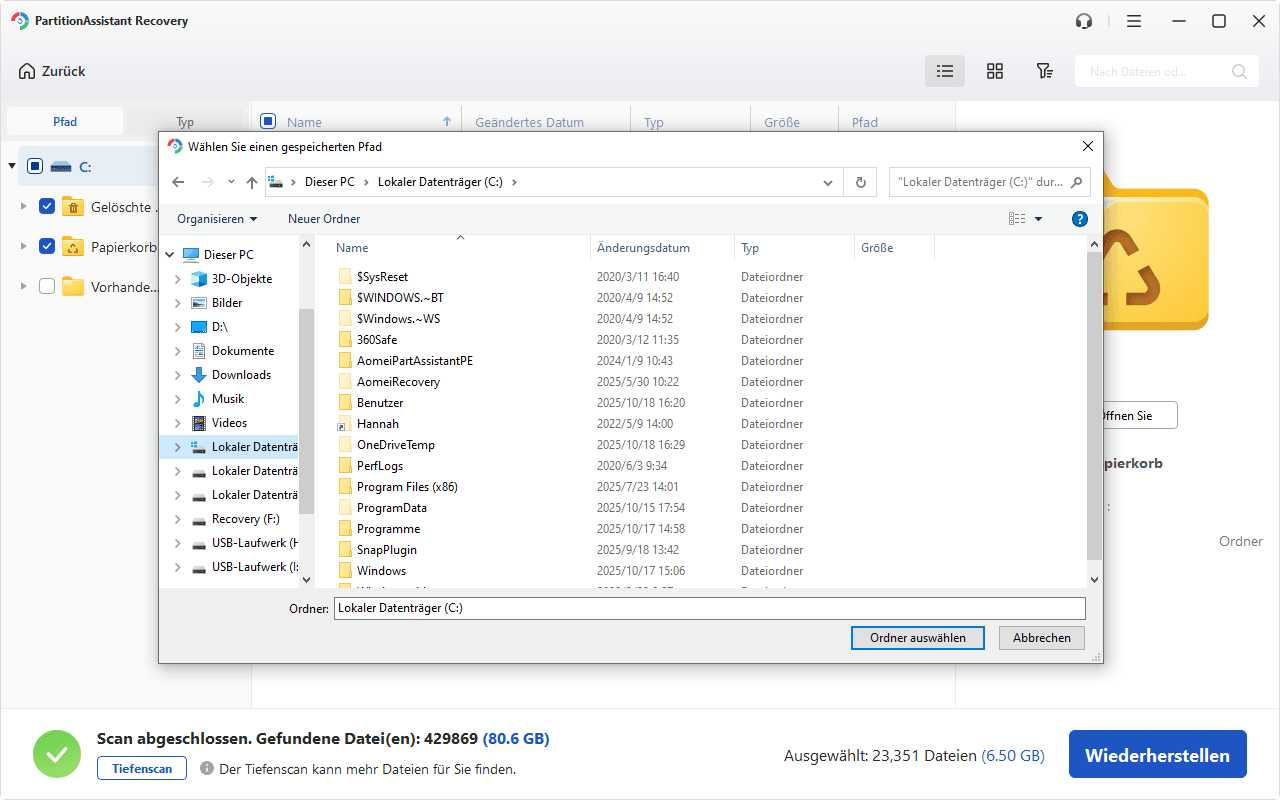Click the navigation tree scrollbar in dialog
Viewport: 1280px width, 800px height.
(x=306, y=410)
